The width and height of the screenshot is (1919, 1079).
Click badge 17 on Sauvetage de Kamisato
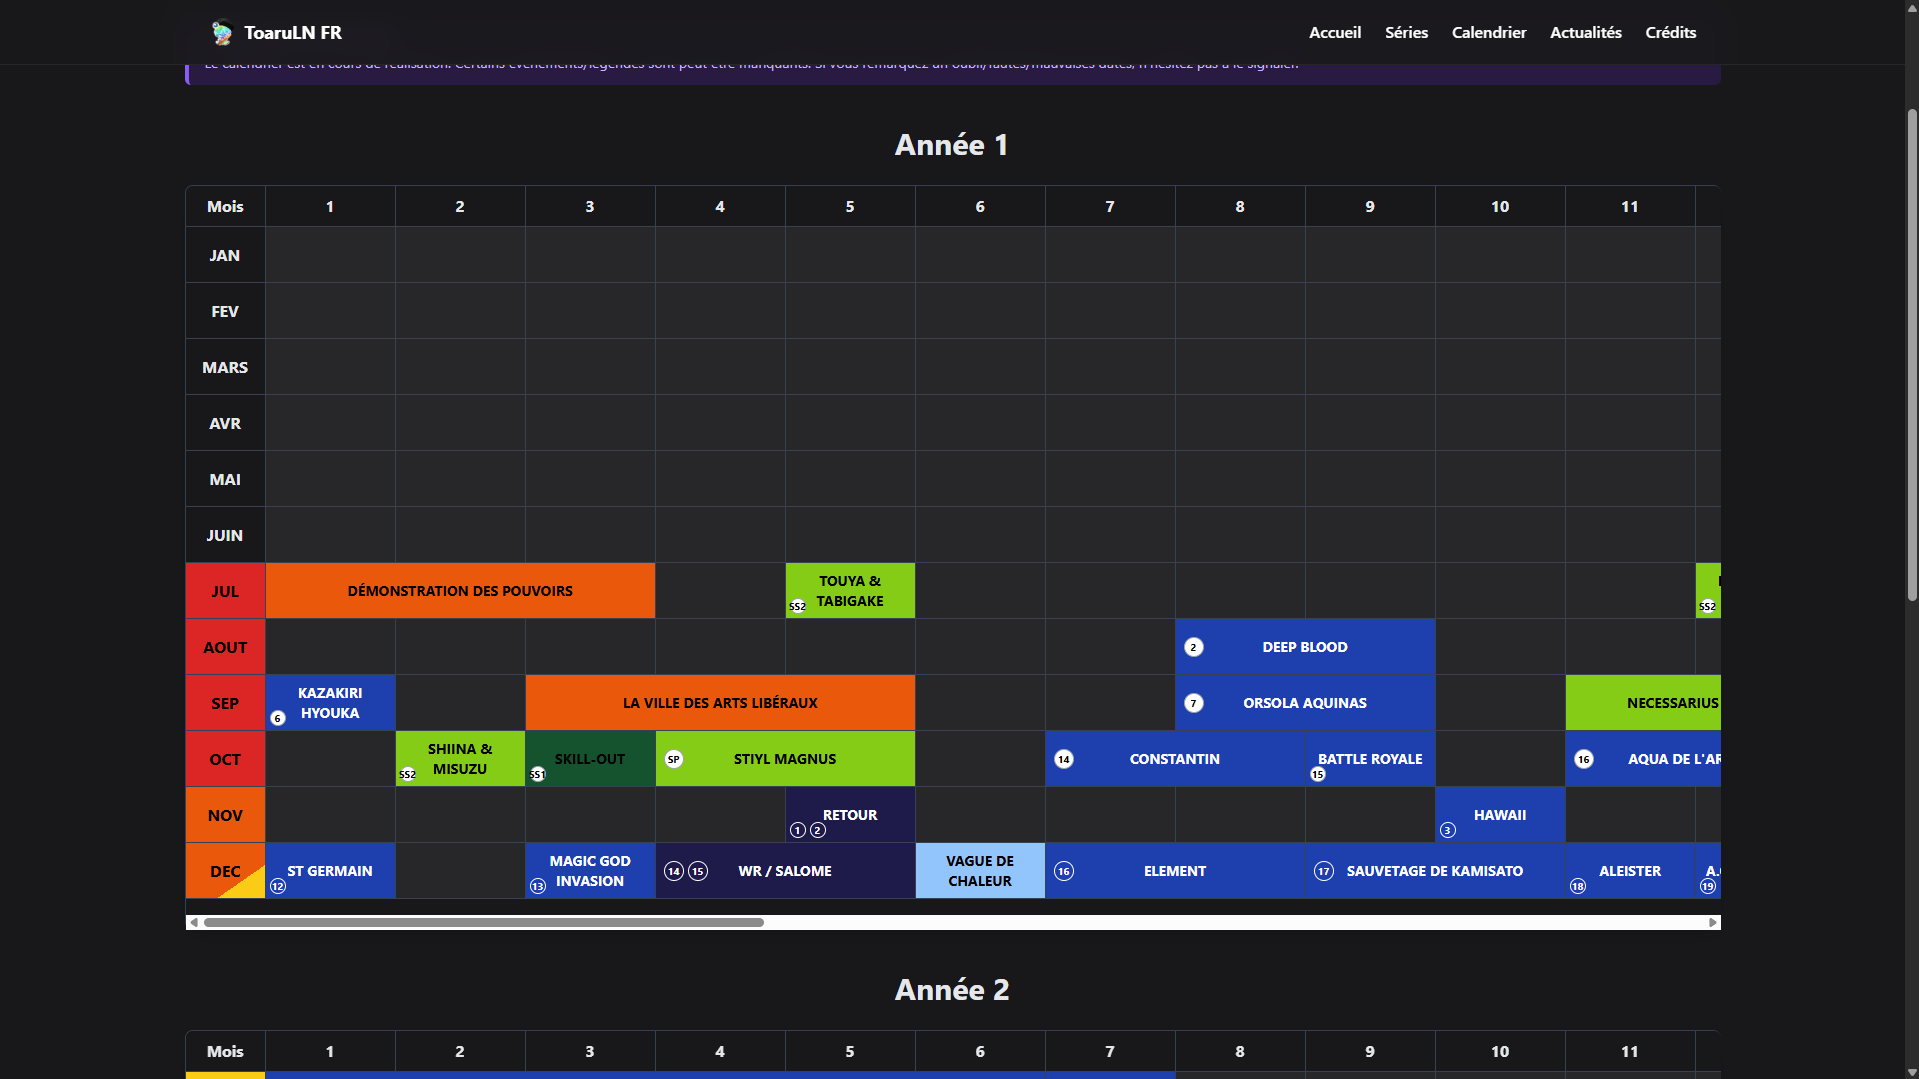click(1323, 871)
